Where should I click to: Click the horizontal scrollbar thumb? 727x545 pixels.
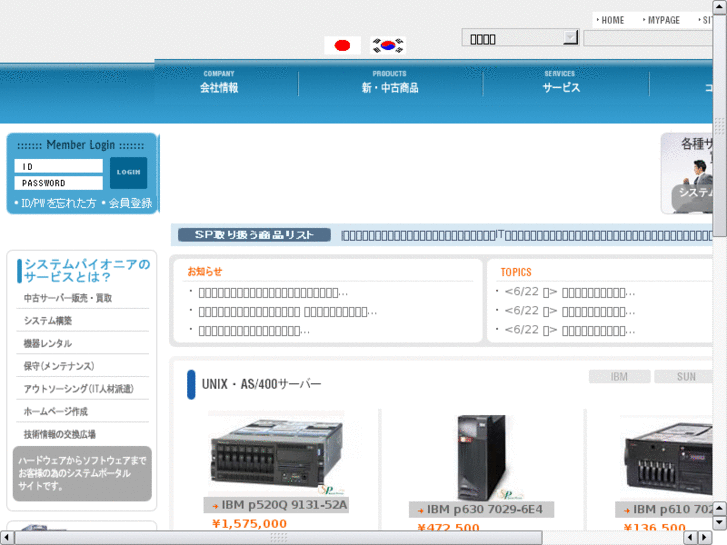pos(278,537)
